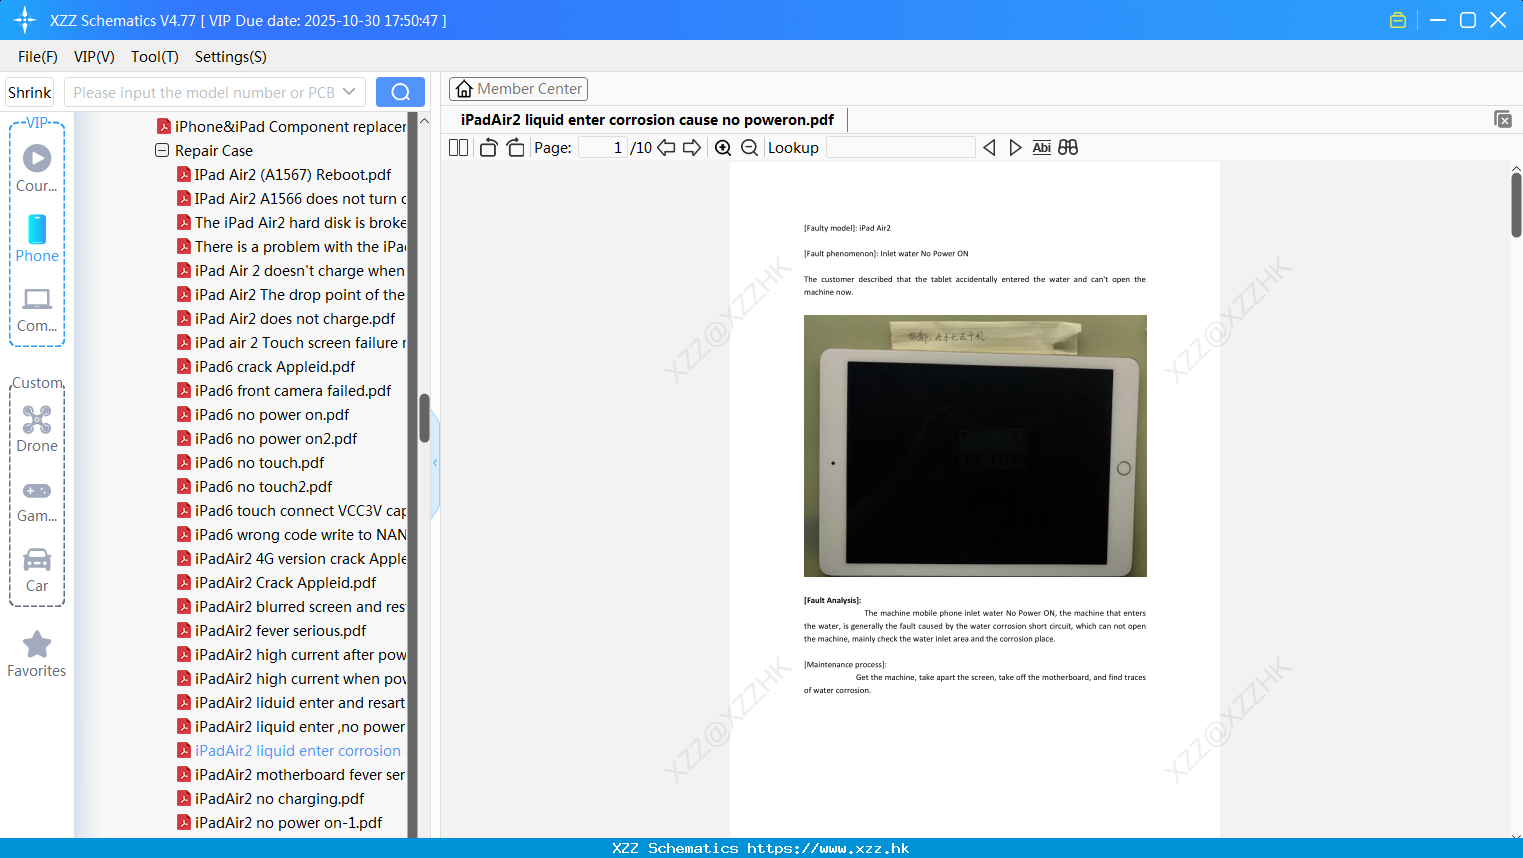Click the PDF viewer scrollbar thumb
The width and height of the screenshot is (1523, 858).
coord(1516,205)
